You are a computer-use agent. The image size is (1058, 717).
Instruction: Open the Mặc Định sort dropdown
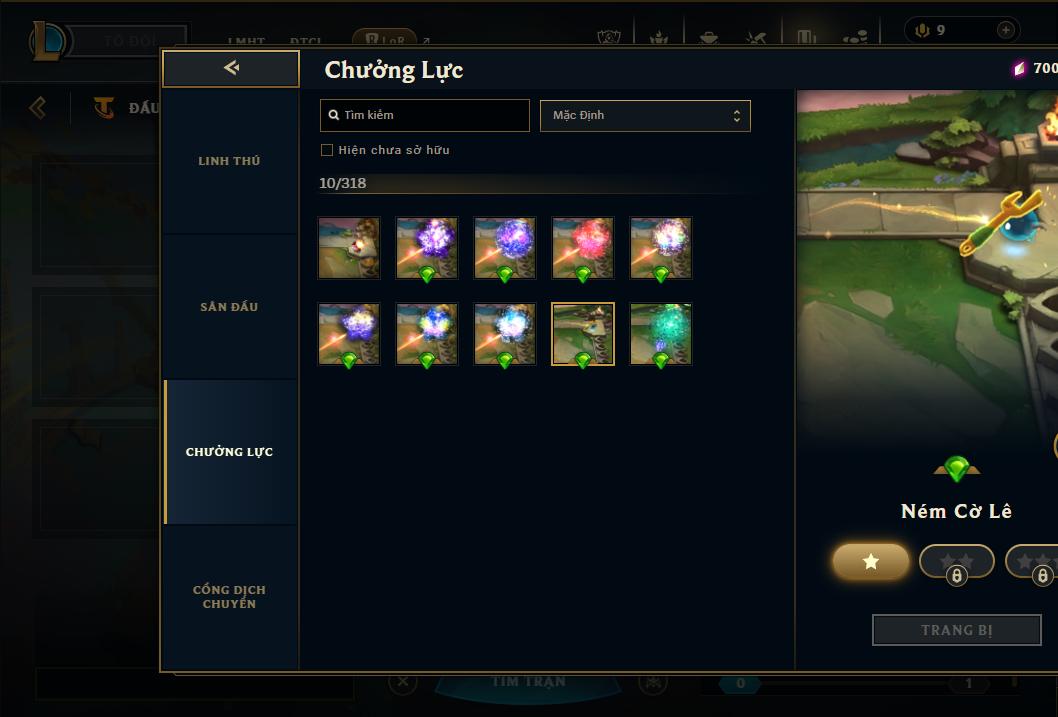click(645, 115)
